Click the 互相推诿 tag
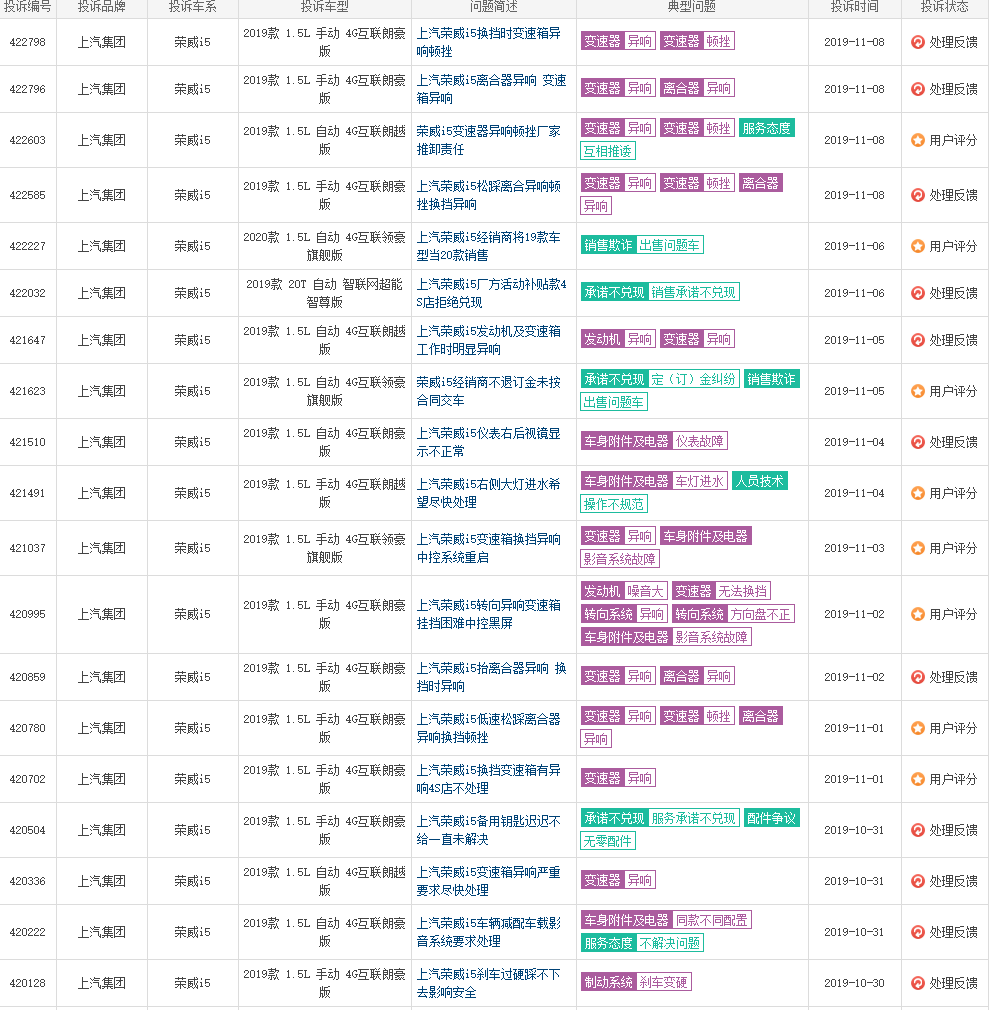Image resolution: width=994 pixels, height=1010 pixels. coord(608,151)
